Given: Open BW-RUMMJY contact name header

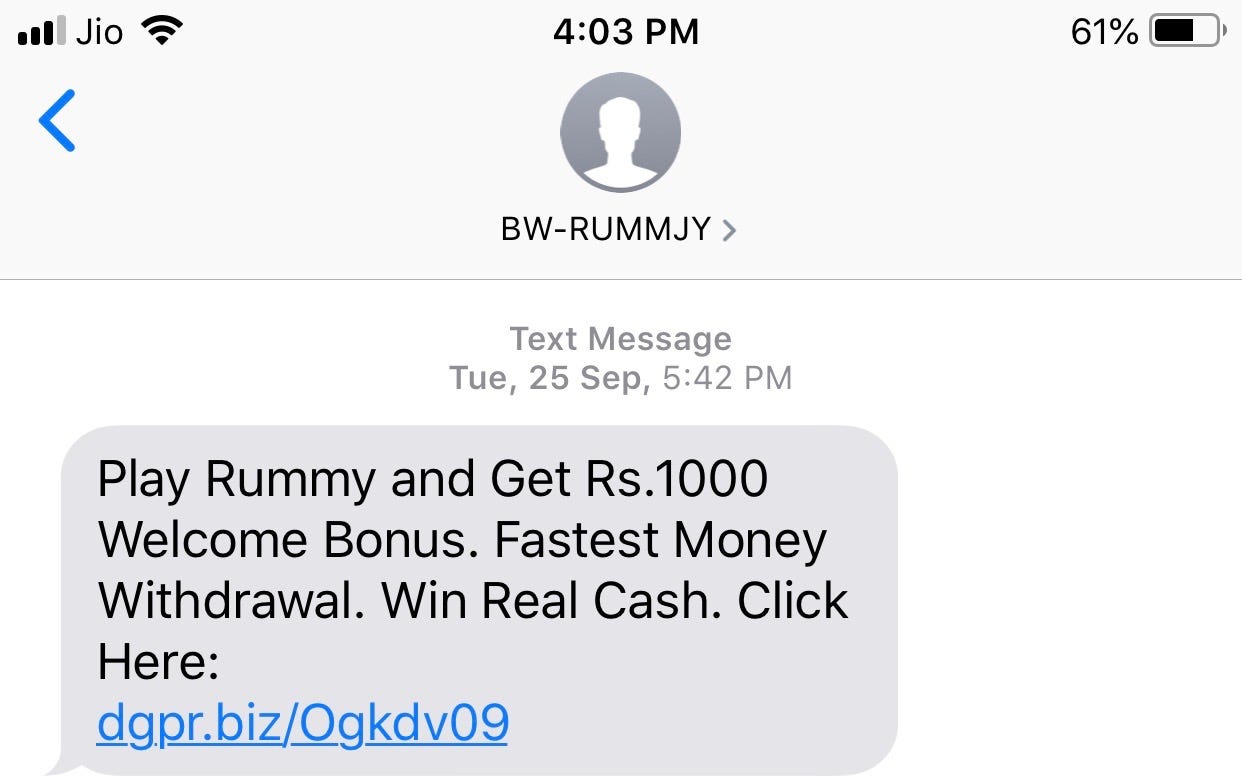Looking at the screenshot, I should pos(606,230).
